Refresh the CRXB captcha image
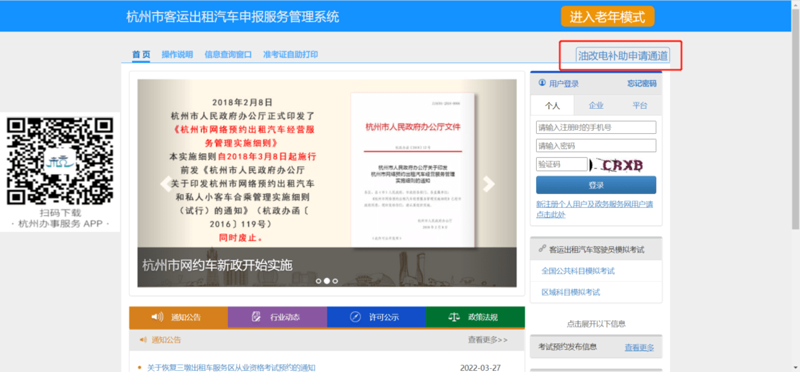The width and height of the screenshot is (800, 372). (617, 165)
